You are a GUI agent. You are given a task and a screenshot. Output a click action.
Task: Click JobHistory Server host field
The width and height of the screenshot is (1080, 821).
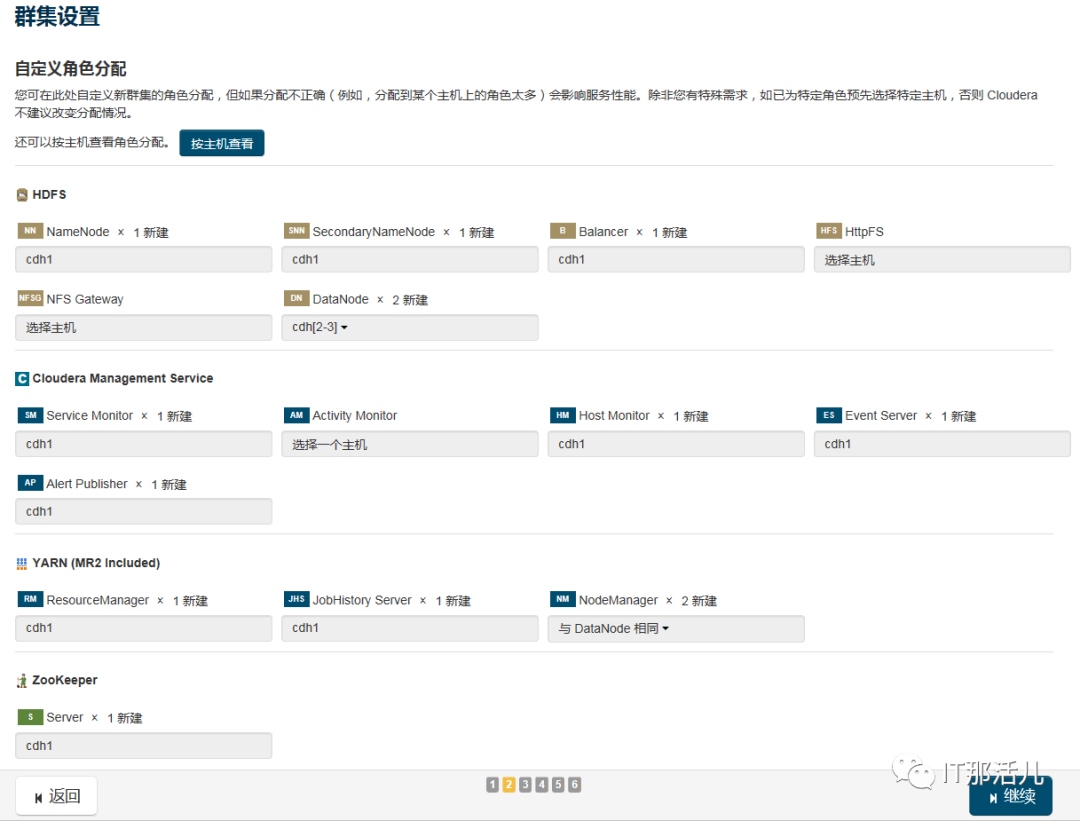[410, 628]
